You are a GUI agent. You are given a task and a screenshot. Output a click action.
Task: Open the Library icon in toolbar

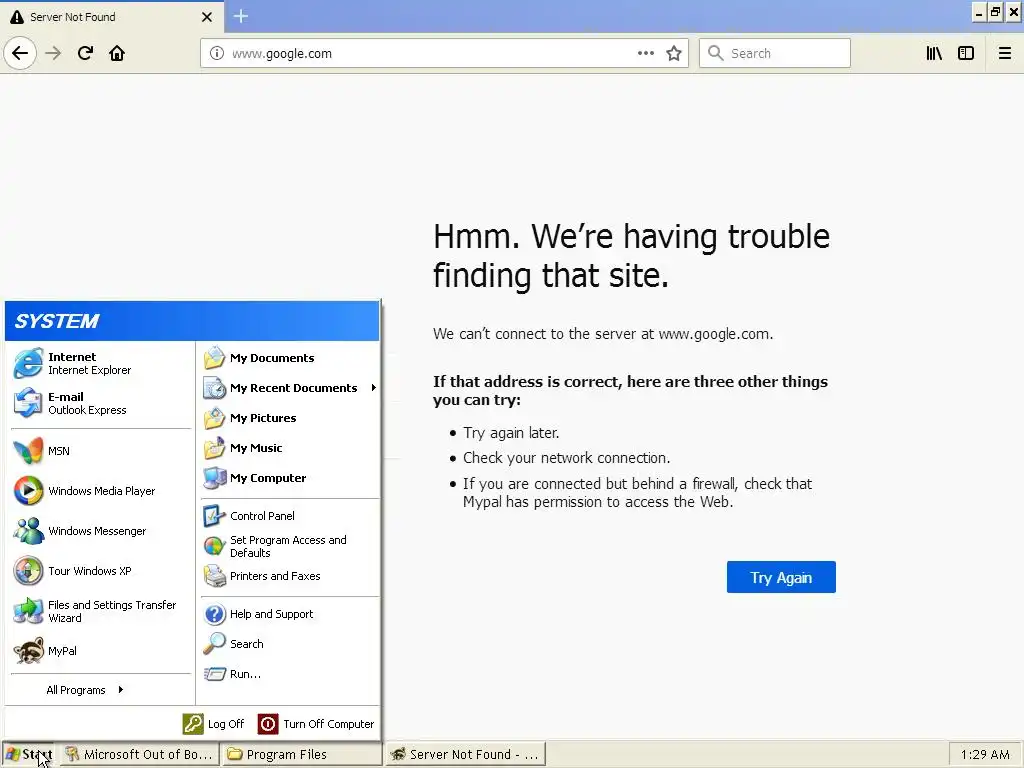[934, 53]
